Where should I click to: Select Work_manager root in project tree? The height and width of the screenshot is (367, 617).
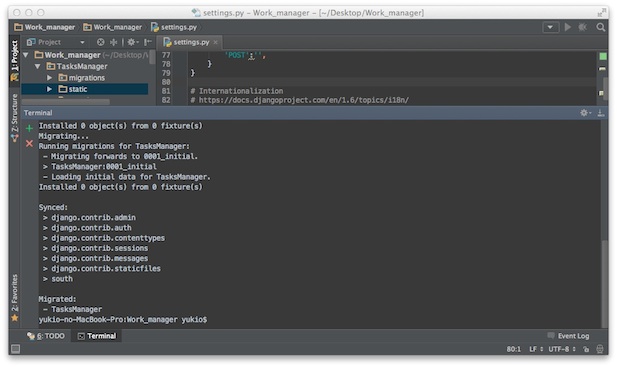(72, 55)
